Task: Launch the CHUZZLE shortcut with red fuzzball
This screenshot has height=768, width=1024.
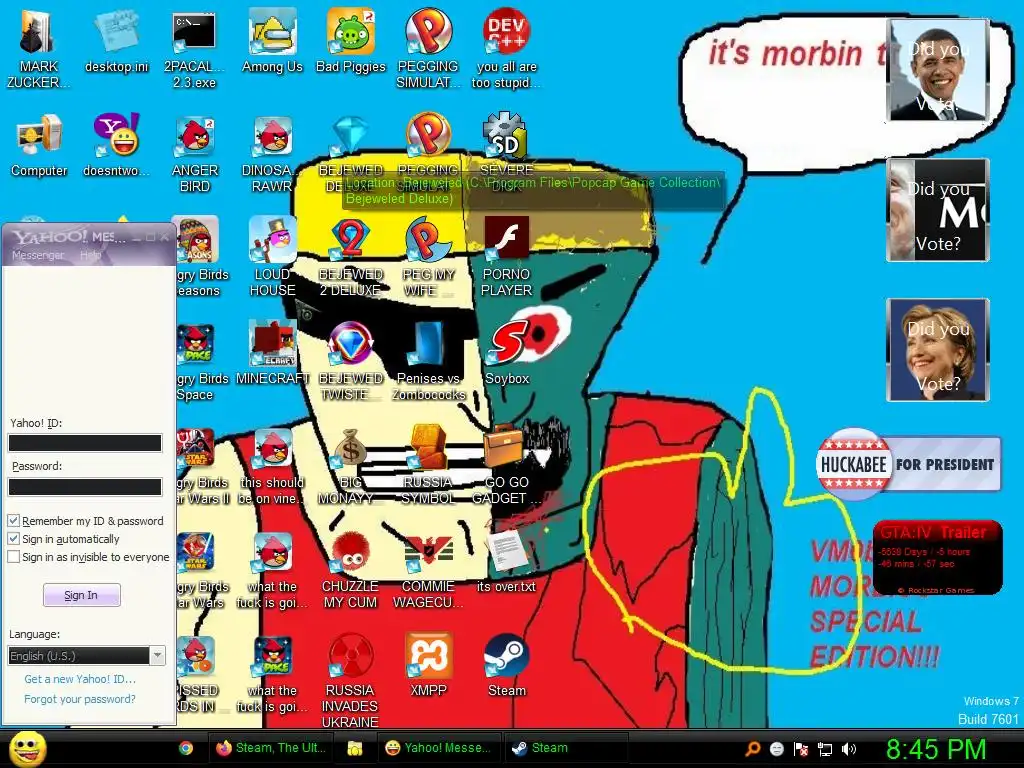Action: click(x=351, y=569)
